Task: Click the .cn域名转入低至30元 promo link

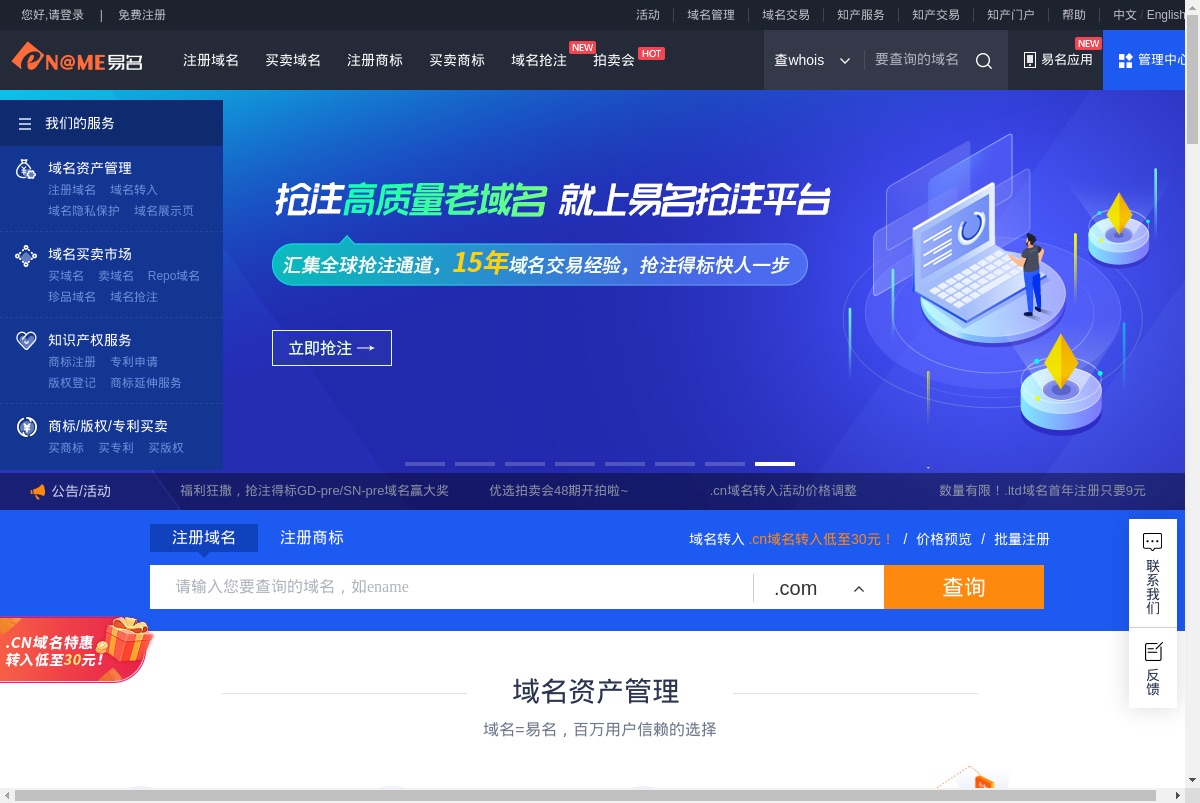Action: pyautogui.click(x=821, y=539)
